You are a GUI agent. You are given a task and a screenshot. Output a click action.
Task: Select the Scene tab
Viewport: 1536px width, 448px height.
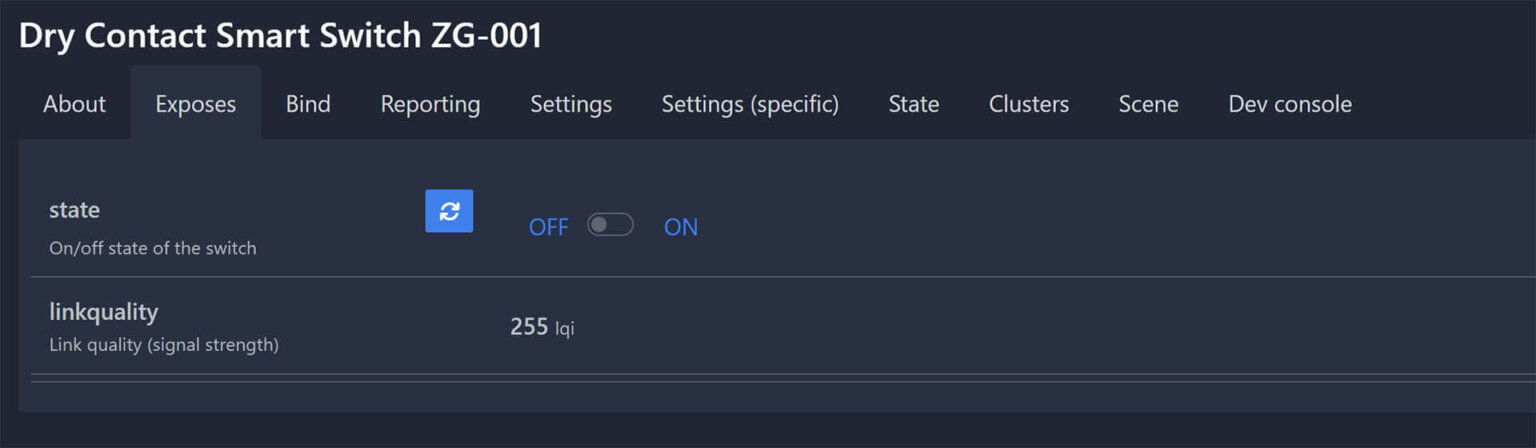pyautogui.click(x=1148, y=104)
